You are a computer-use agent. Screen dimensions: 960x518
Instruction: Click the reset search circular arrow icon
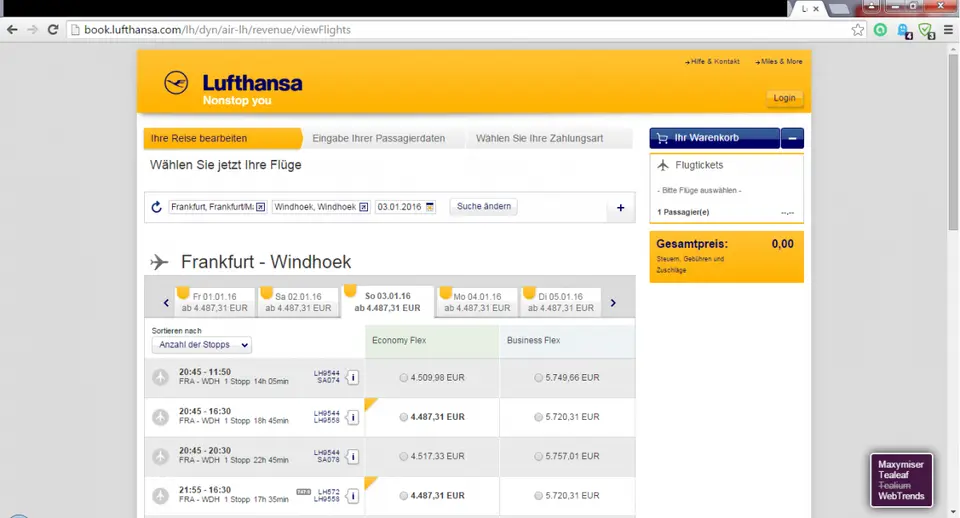[x=156, y=207]
